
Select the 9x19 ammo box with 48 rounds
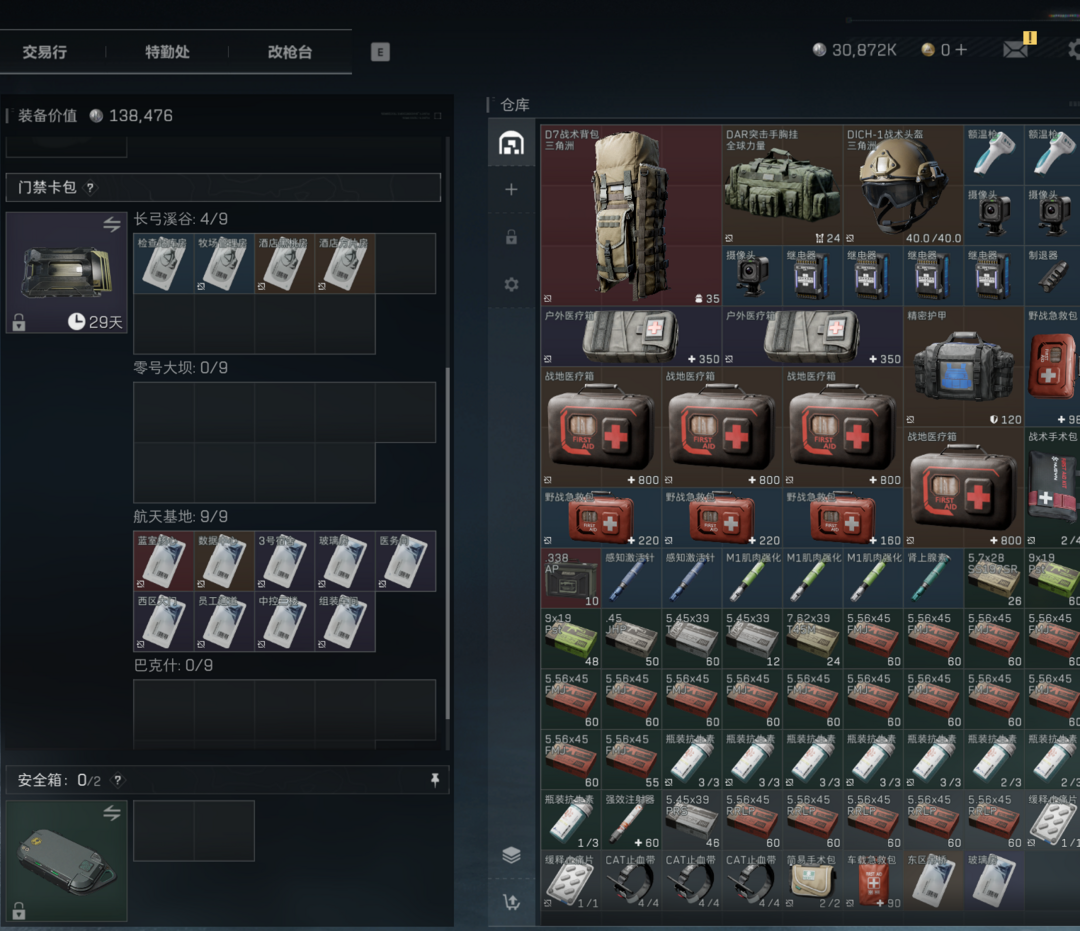click(571, 638)
